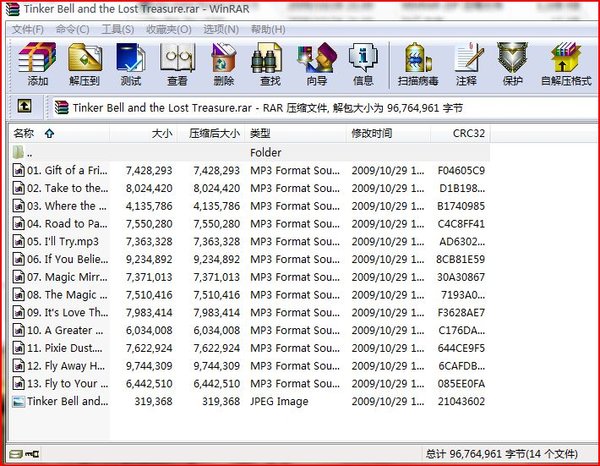Click the Folder type cell
Screen dimensions: 600x466
[x=266, y=152]
